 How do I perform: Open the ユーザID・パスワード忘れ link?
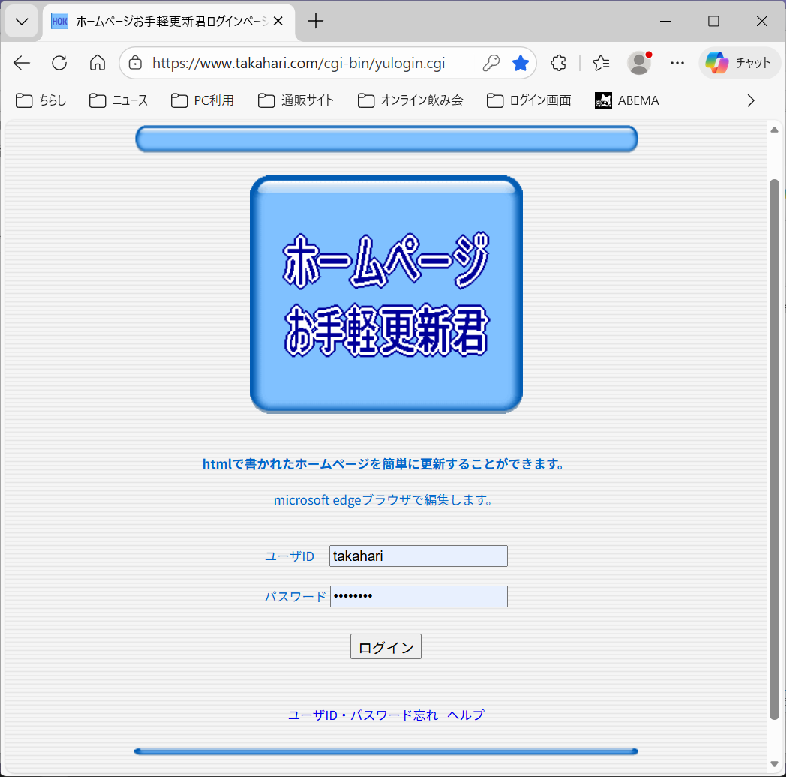[363, 715]
